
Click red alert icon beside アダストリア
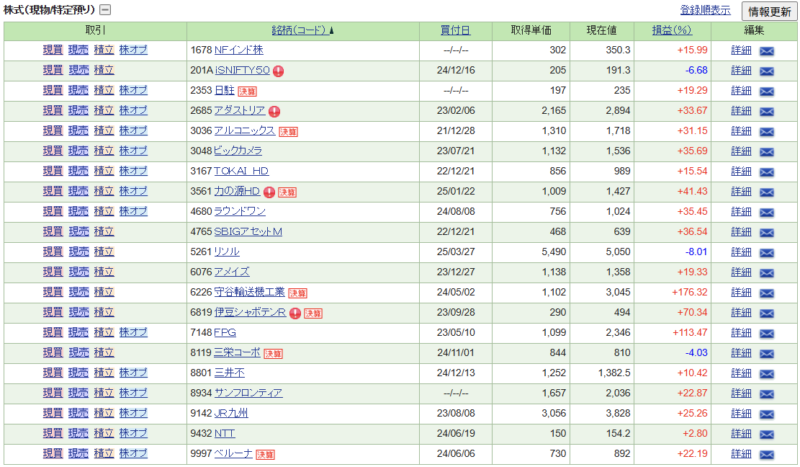(274, 111)
